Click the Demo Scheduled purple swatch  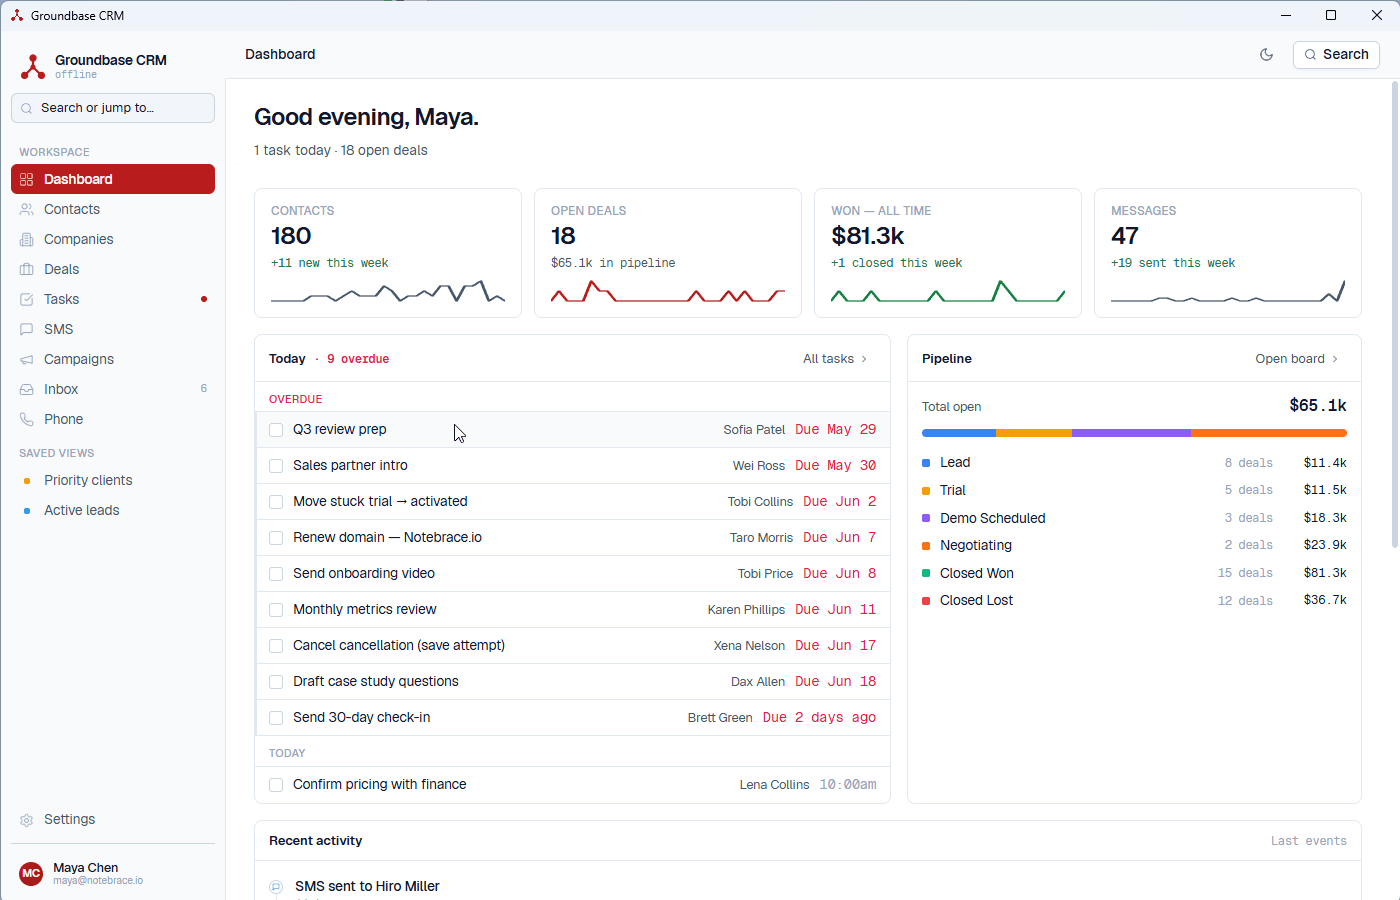pos(926,518)
